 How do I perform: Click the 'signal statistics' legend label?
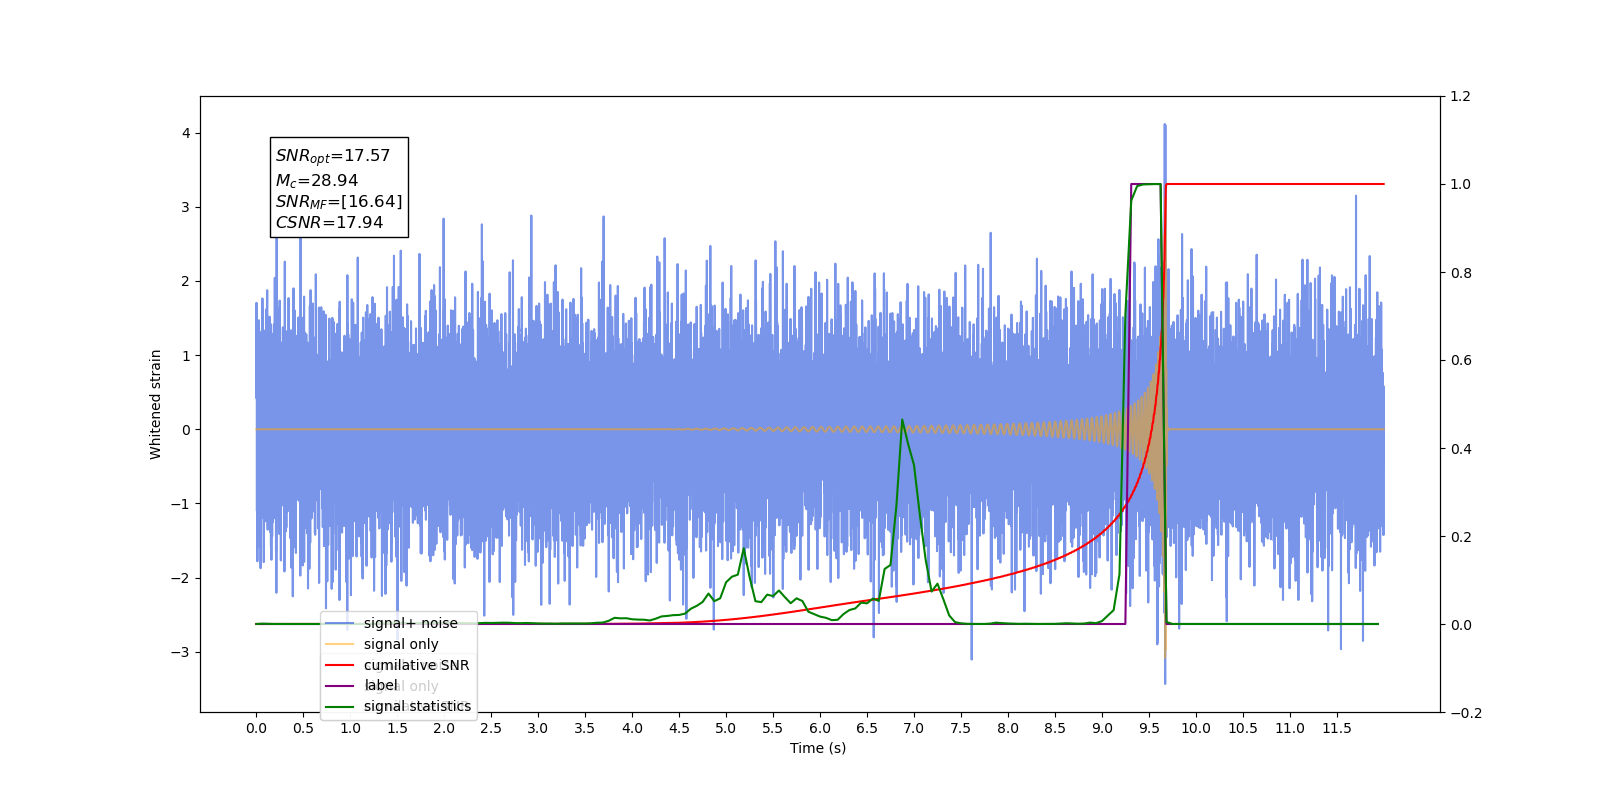tap(417, 706)
